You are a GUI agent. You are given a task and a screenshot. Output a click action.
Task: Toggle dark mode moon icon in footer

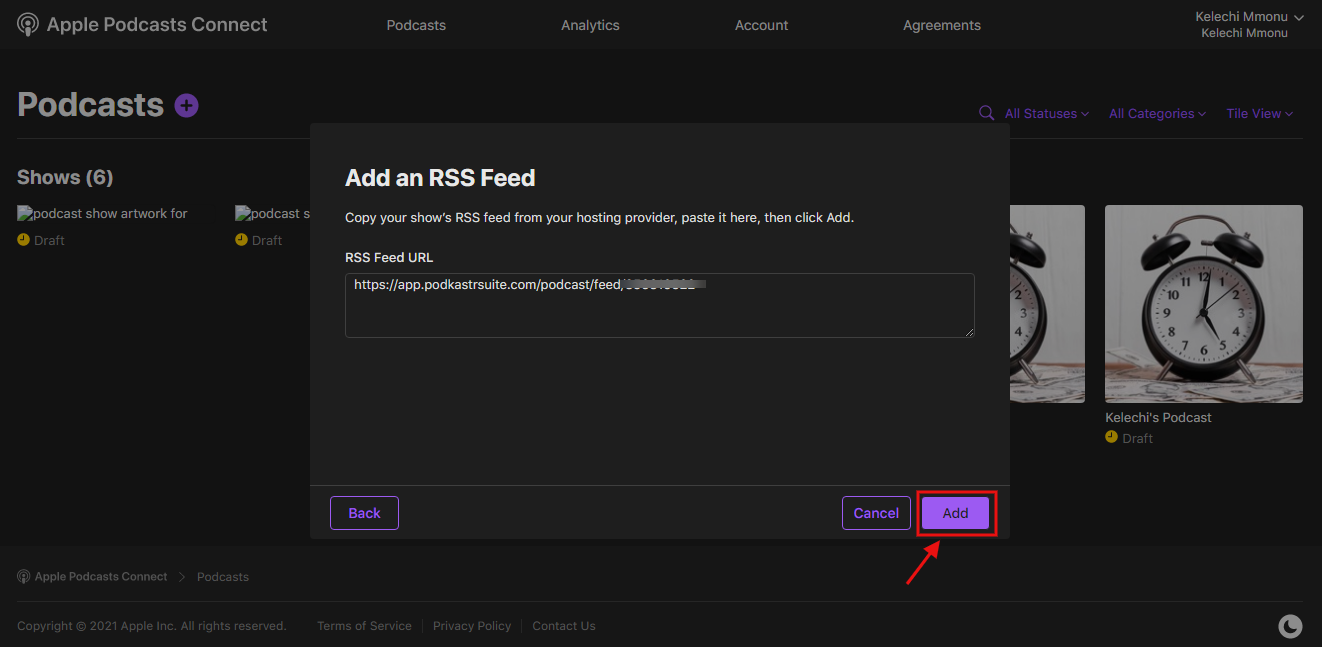[1291, 626]
